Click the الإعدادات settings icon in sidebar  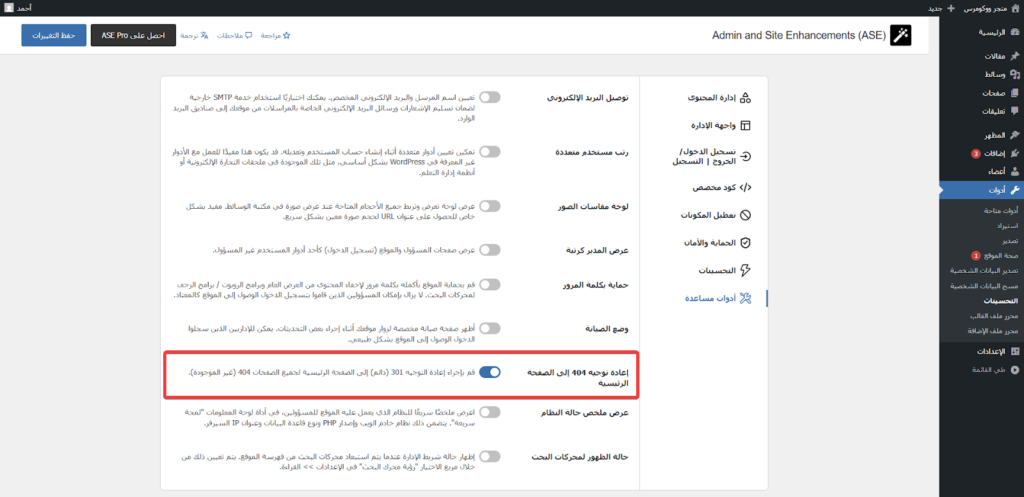1014,351
